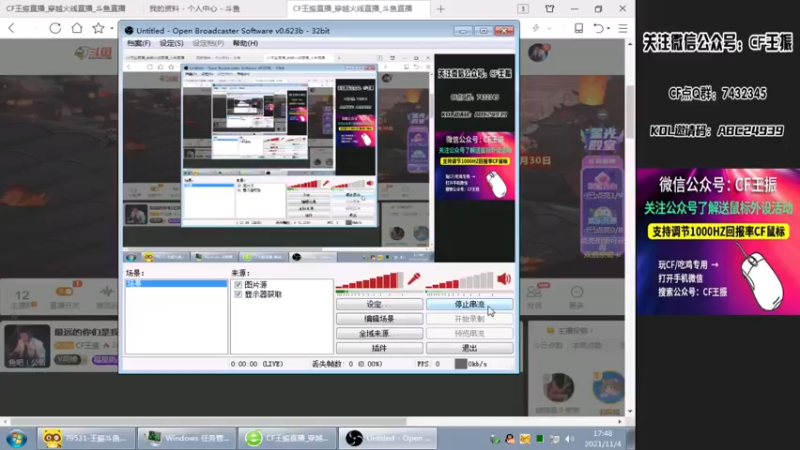Click the tab counter box in title bar

(523, 9)
